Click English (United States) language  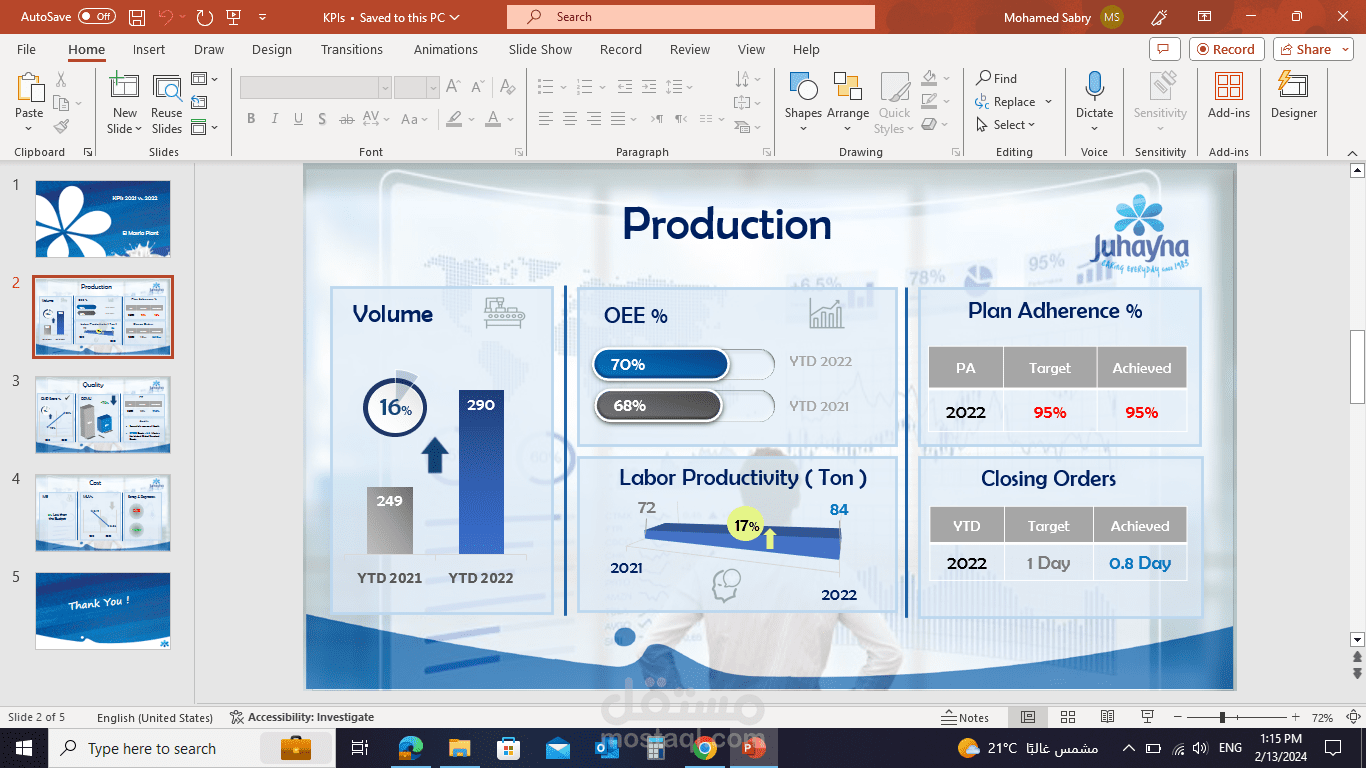click(x=155, y=717)
